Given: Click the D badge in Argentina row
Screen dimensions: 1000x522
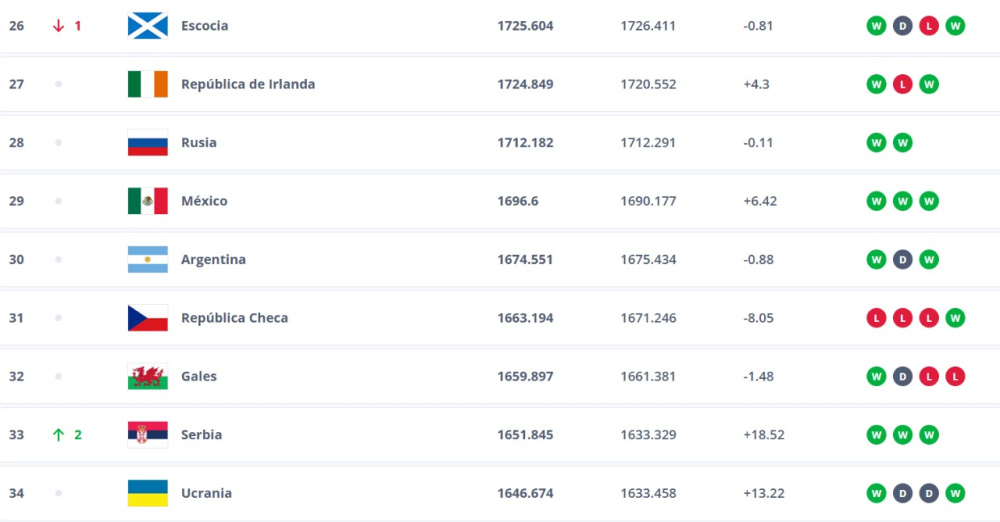Looking at the screenshot, I should (903, 260).
